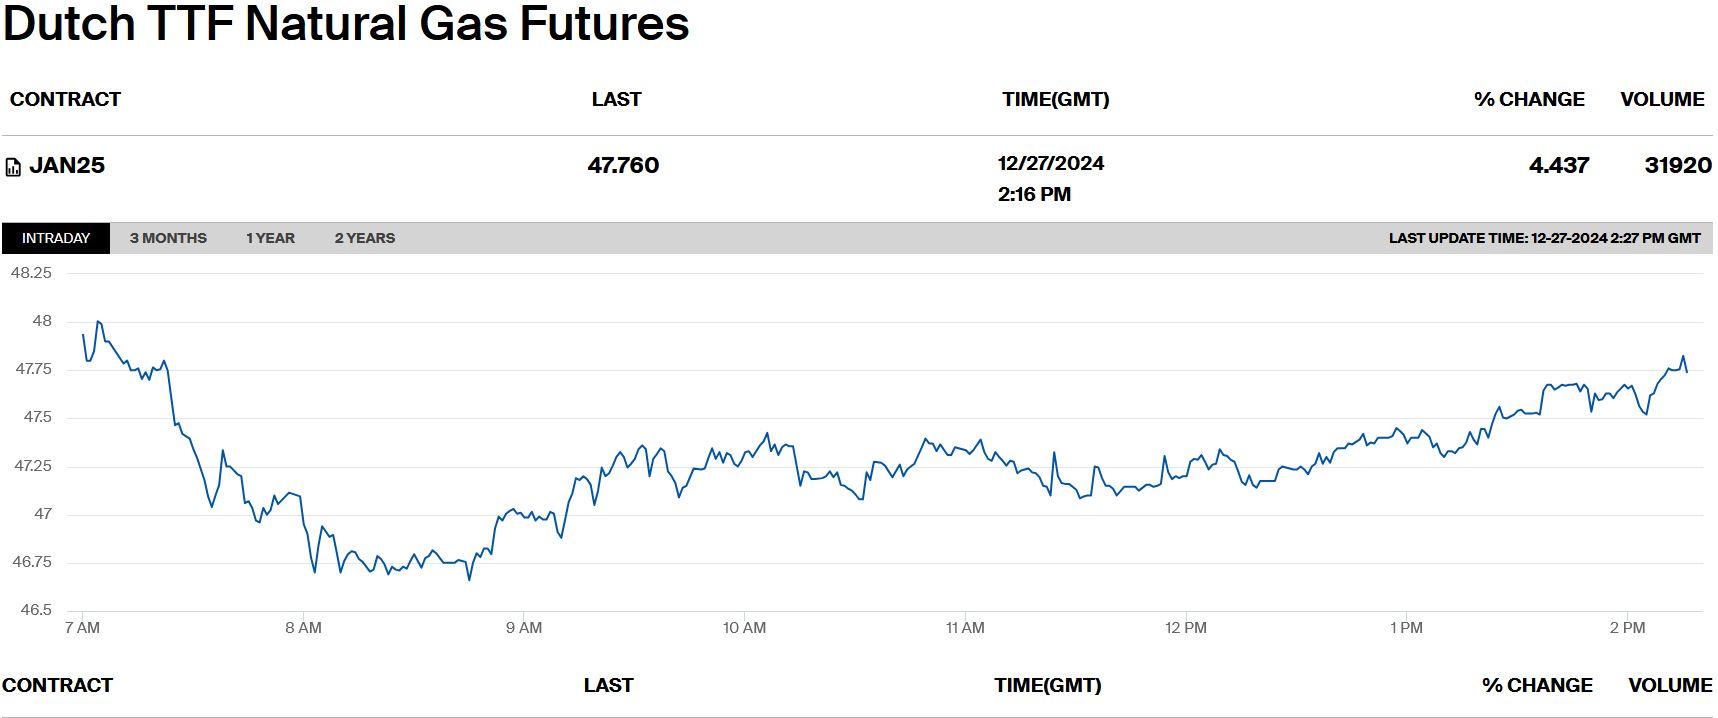
Task: Click the 12 PM label on time axis
Action: pyautogui.click(x=1185, y=628)
